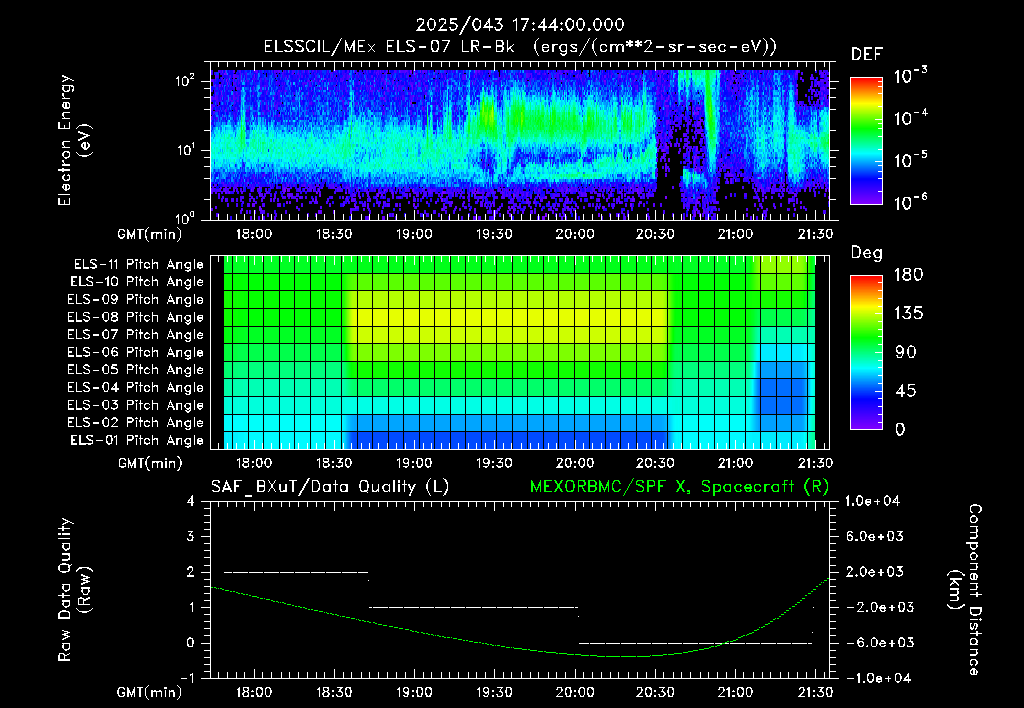Click the Deg pitch angle color bar
This screenshot has width=1024, height=708.
866,352
